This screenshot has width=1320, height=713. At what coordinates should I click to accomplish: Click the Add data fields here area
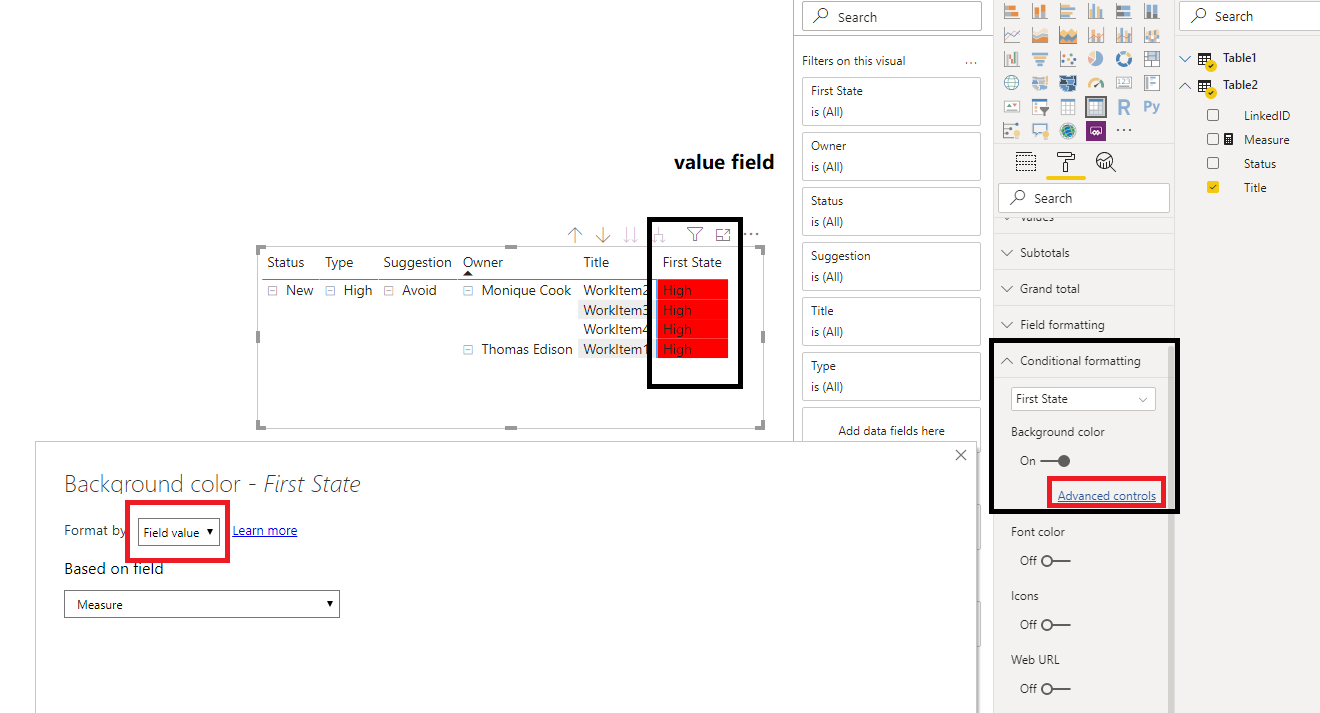(x=891, y=431)
